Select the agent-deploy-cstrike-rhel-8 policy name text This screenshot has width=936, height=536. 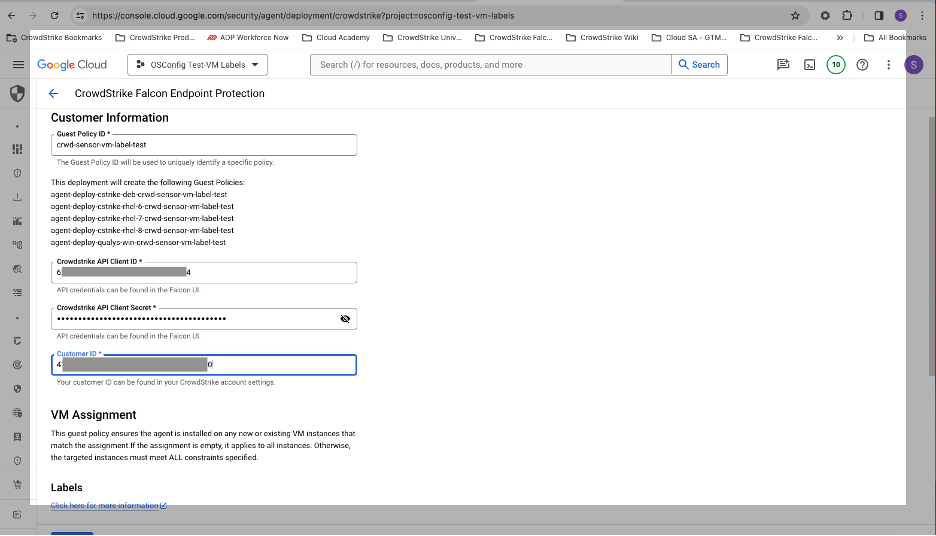tap(142, 230)
